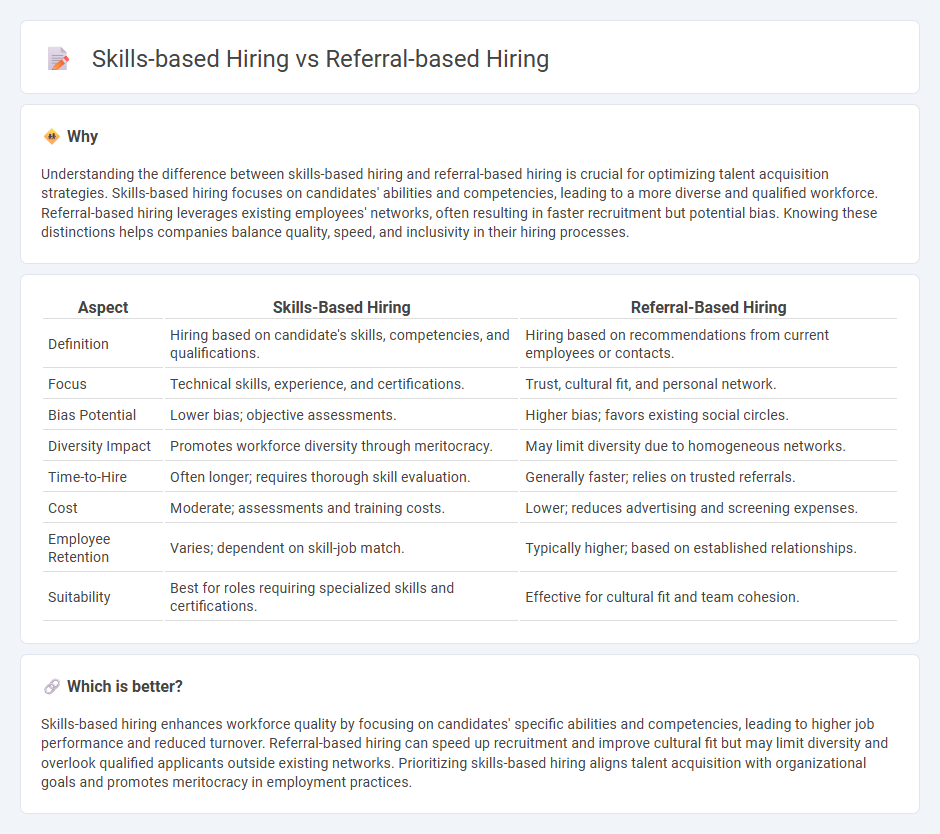Click the Diversity Impact row label
The height and width of the screenshot is (834, 940).
(x=100, y=447)
